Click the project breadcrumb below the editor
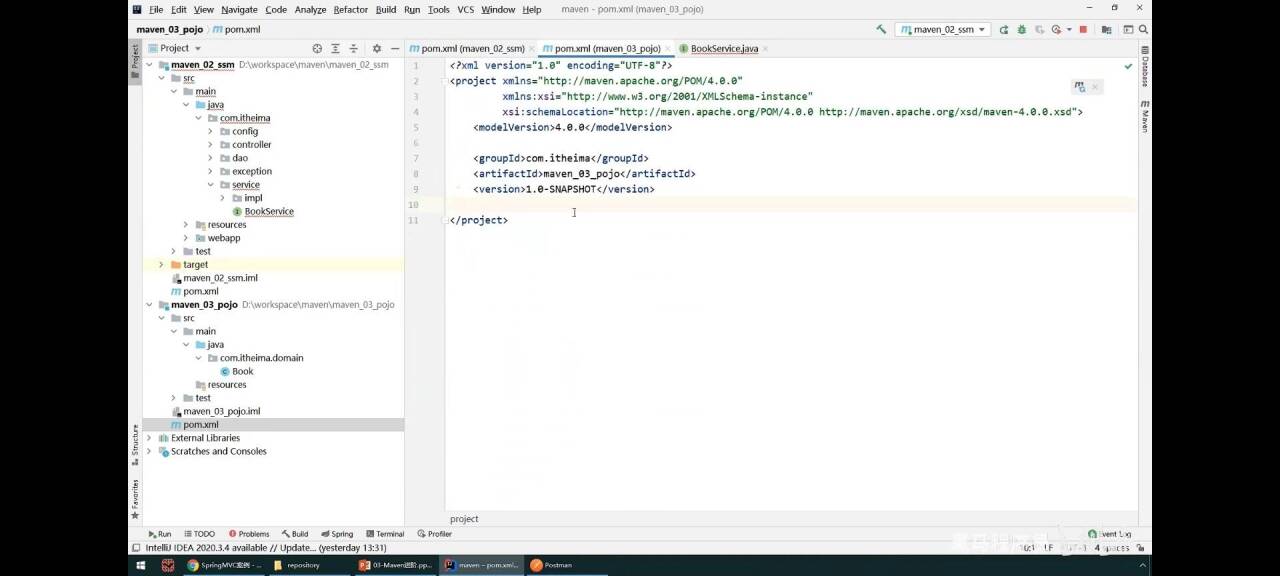 [464, 519]
